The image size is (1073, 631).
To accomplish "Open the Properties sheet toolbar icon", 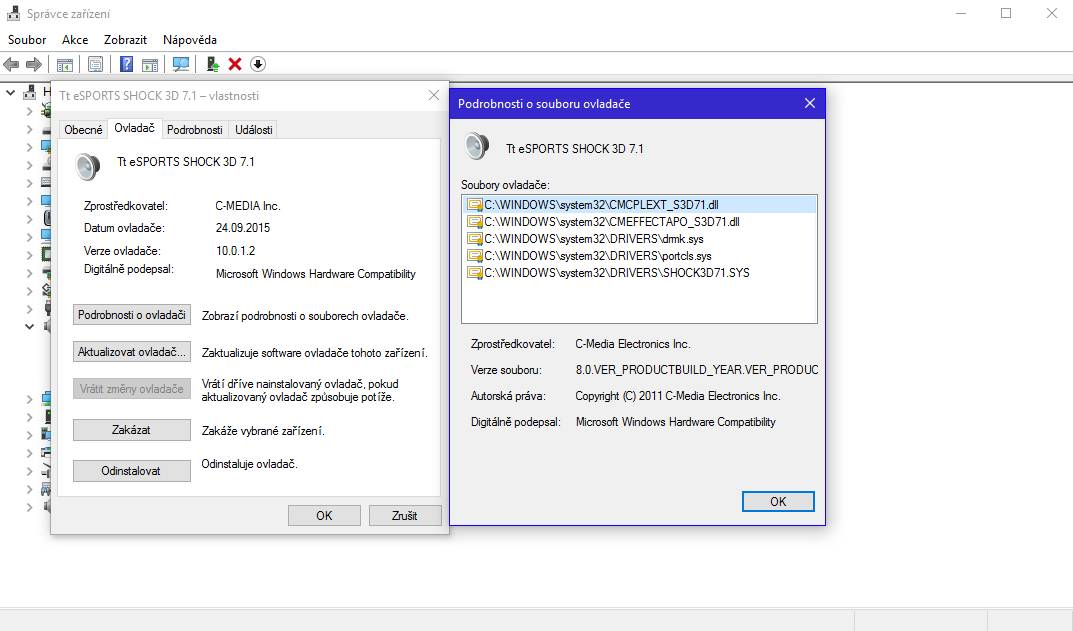I will 96,64.
